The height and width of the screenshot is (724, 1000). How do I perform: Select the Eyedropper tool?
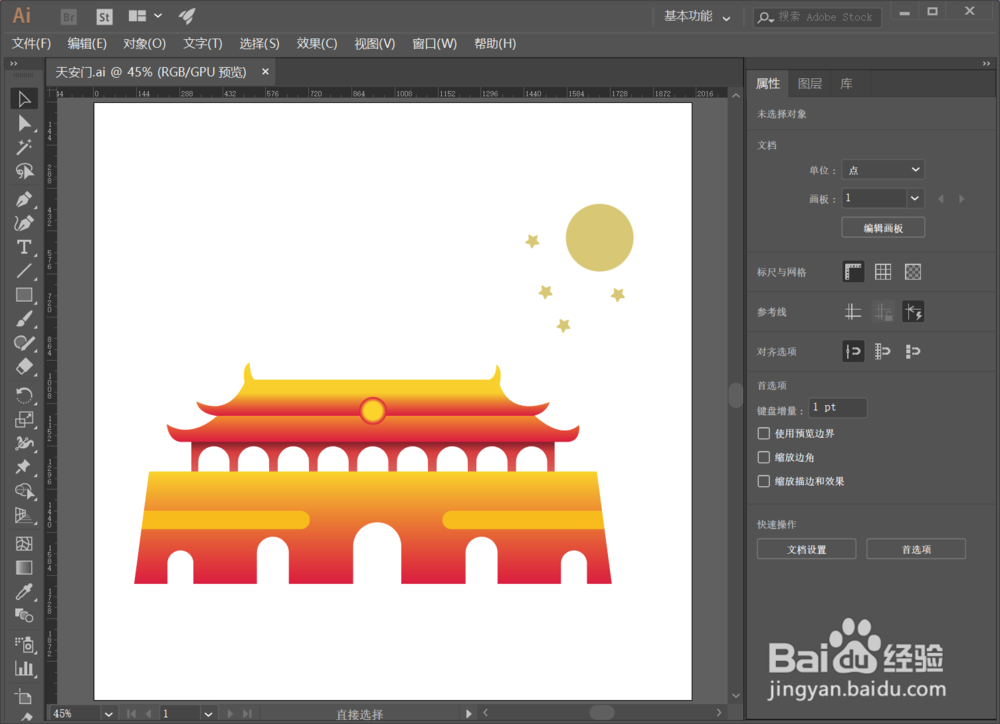coord(22,591)
